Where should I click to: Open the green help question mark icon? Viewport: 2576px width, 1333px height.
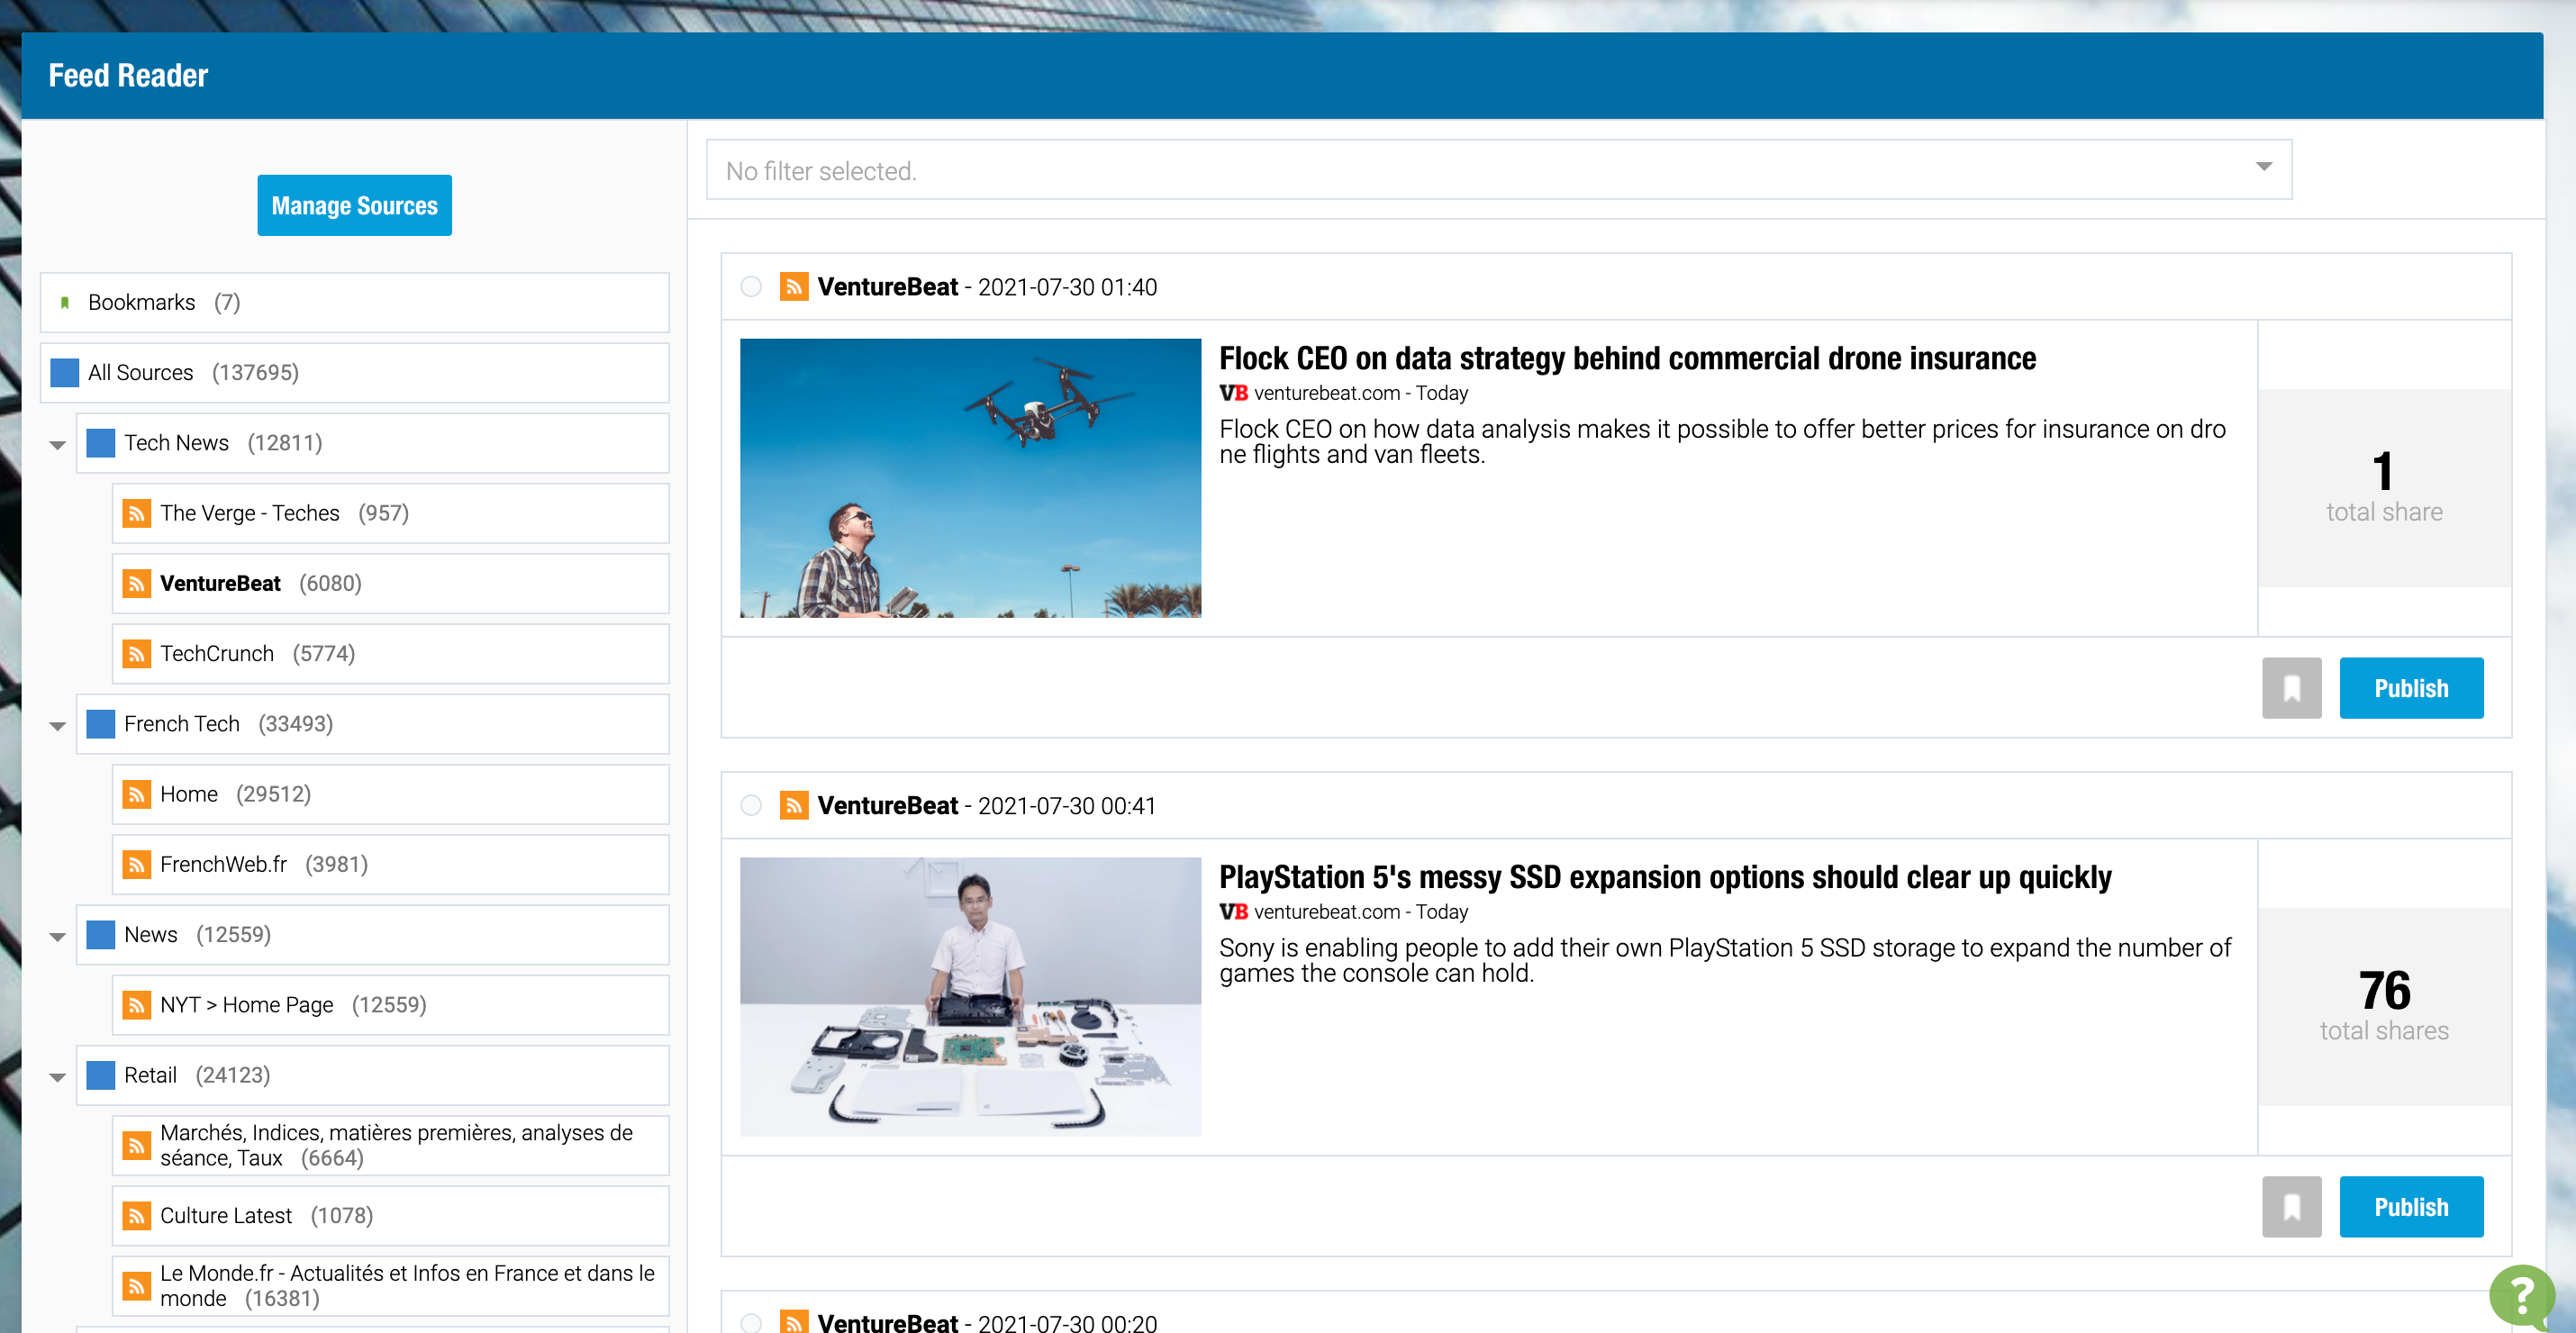(x=2522, y=1297)
